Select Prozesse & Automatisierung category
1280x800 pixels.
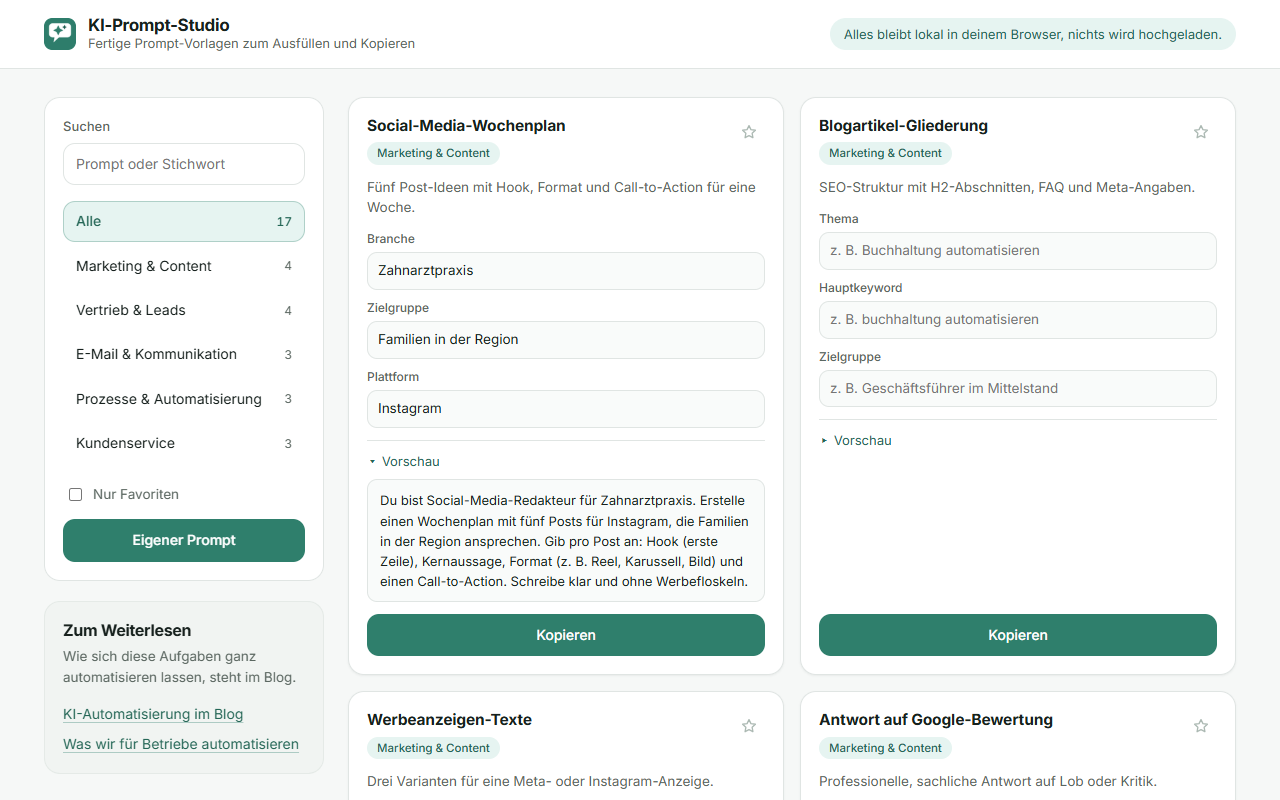point(184,399)
